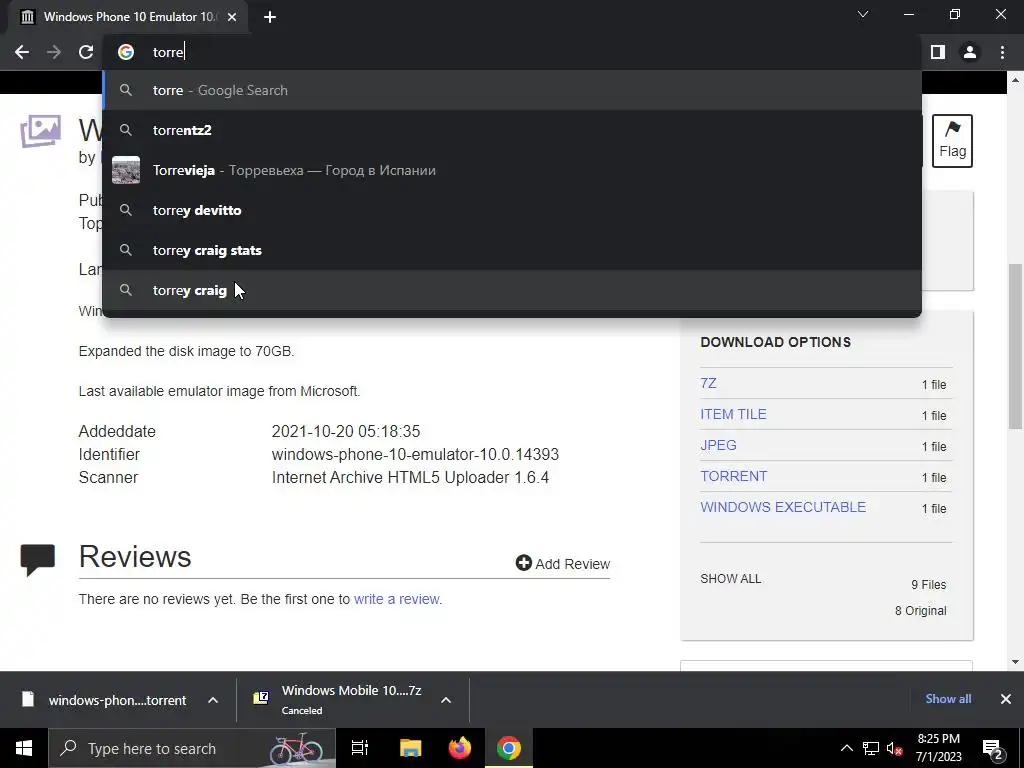Image resolution: width=1024 pixels, height=768 pixels.
Task: Open 7Z download option
Action: [708, 383]
